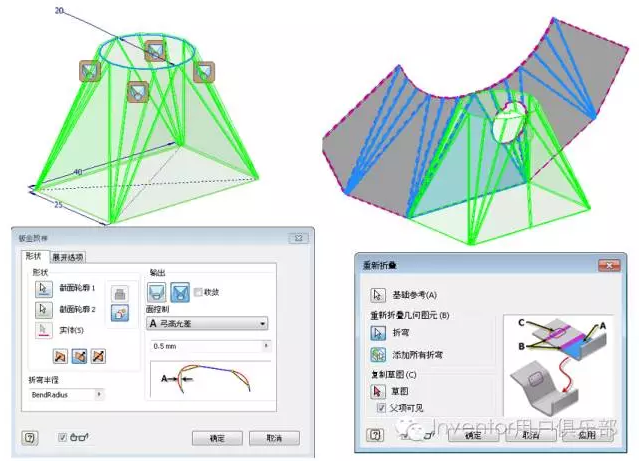The width and height of the screenshot is (639, 465).
Task: Expand the 0.5 mm value arrow
Action: [x=265, y=345]
